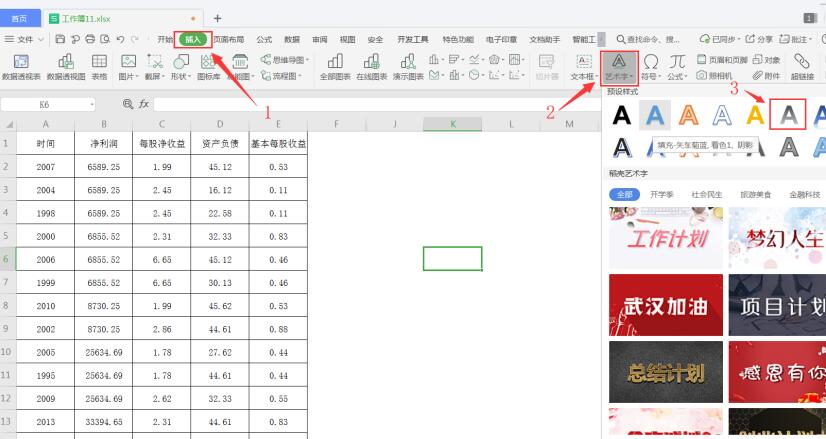Insert a PivotTable (数据透视表)

[21, 67]
